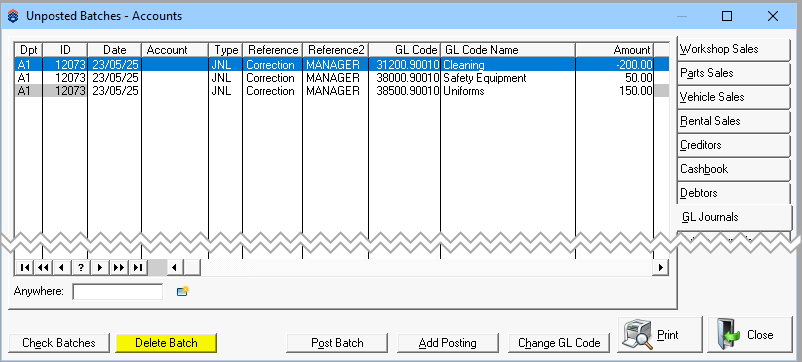The width and height of the screenshot is (802, 362).
Task: Jump to first record navigation button
Action: pos(24,267)
